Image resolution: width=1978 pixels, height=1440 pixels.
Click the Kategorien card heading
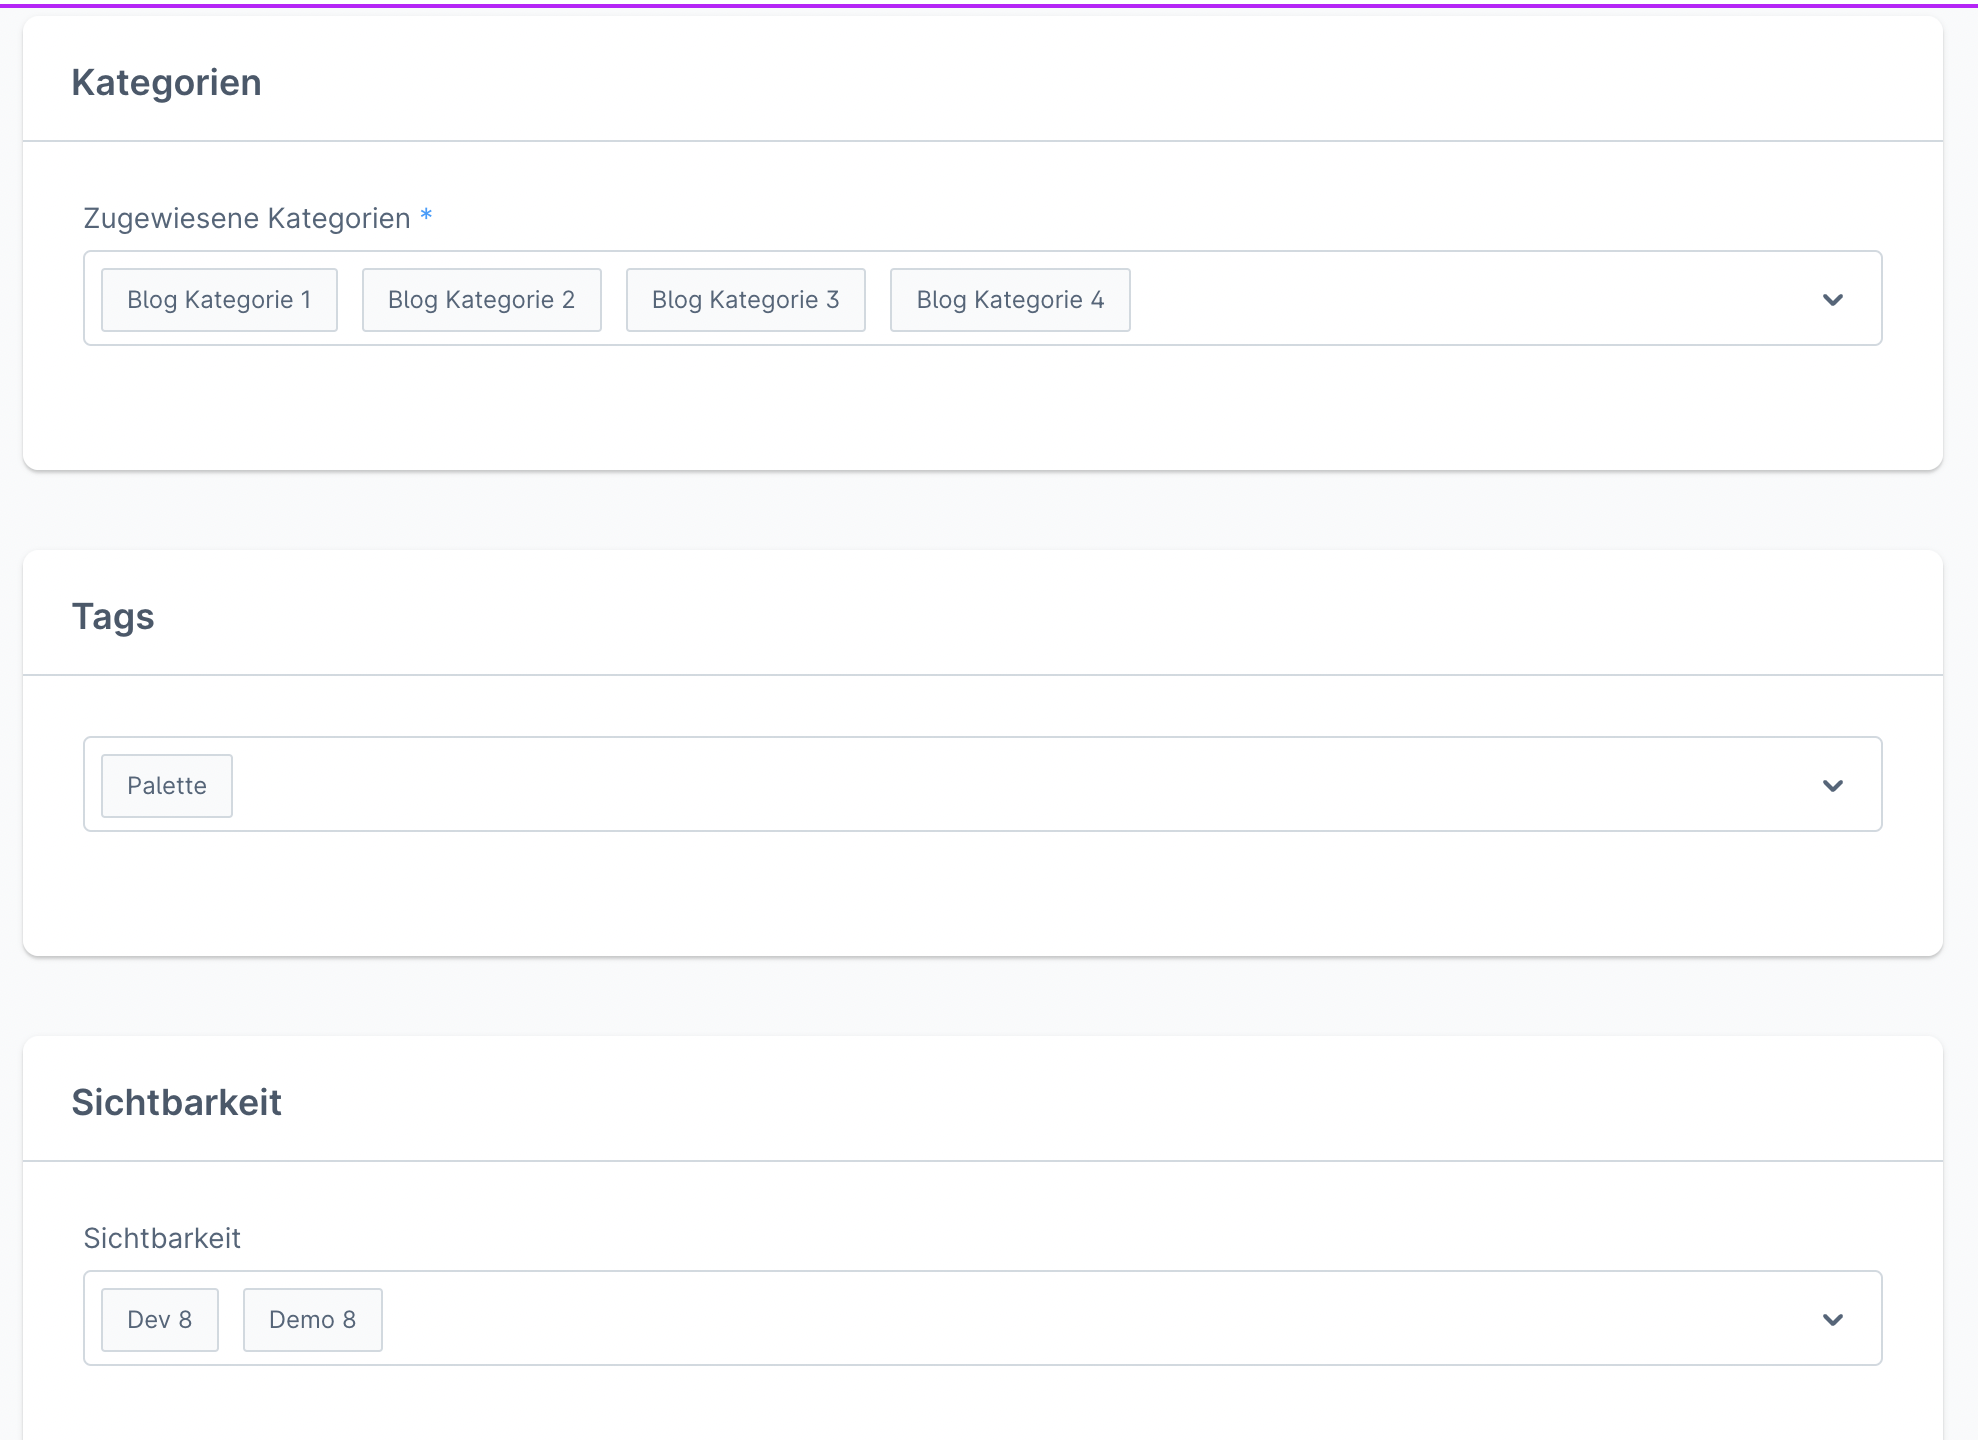click(x=166, y=83)
